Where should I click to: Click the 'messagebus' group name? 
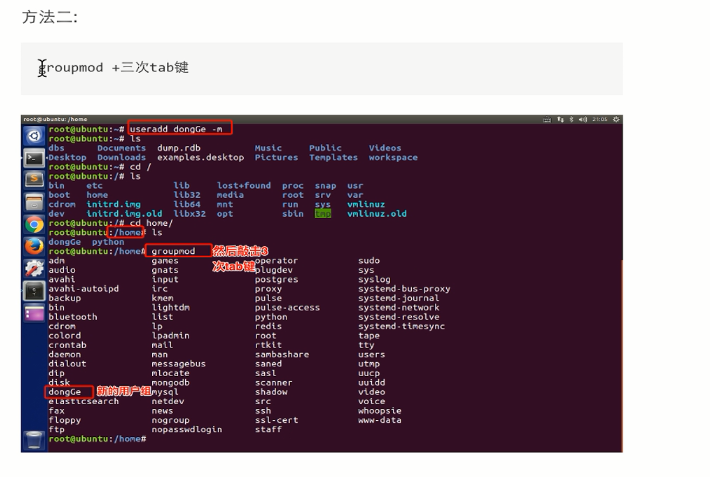pos(178,364)
